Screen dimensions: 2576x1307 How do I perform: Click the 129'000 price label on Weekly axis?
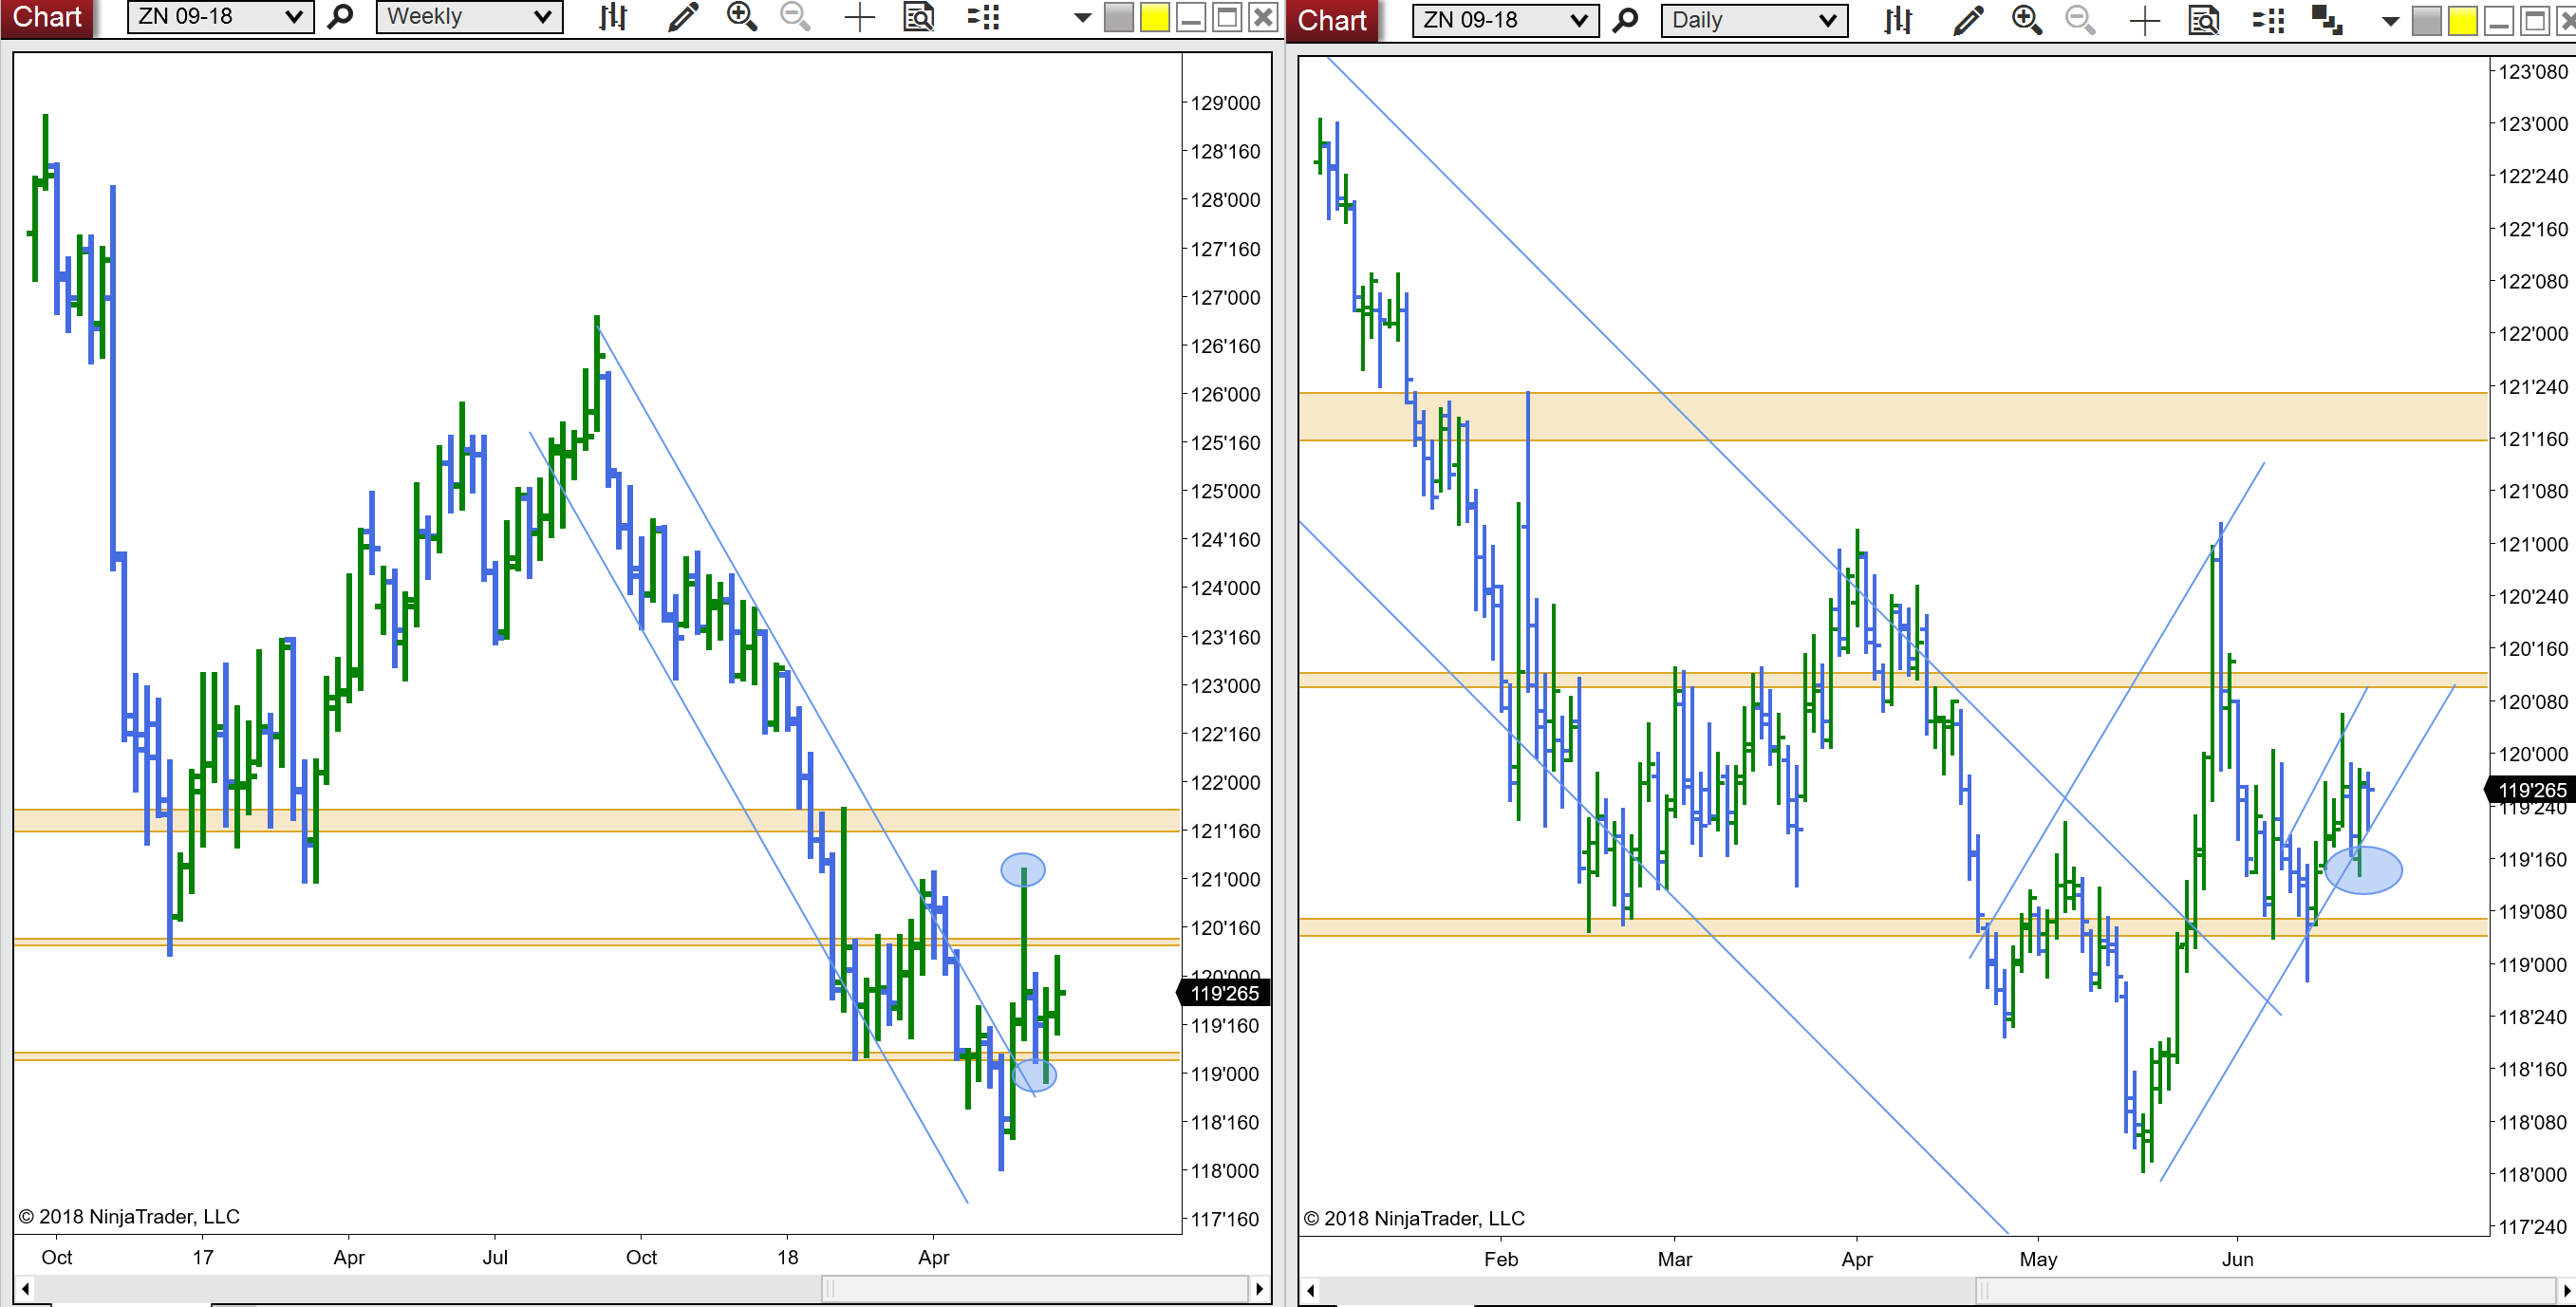[x=1225, y=103]
